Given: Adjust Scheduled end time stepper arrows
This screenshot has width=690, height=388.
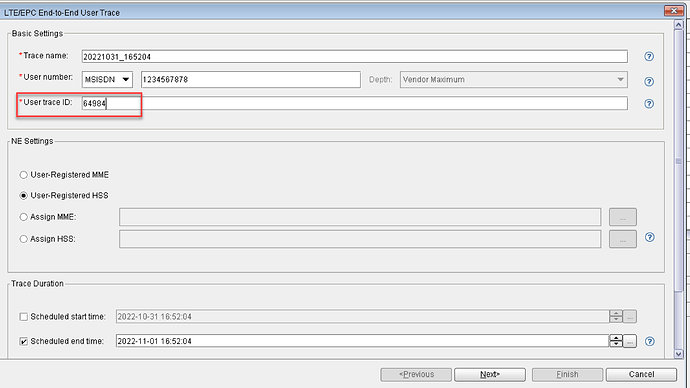Looking at the screenshot, I should point(616,341).
